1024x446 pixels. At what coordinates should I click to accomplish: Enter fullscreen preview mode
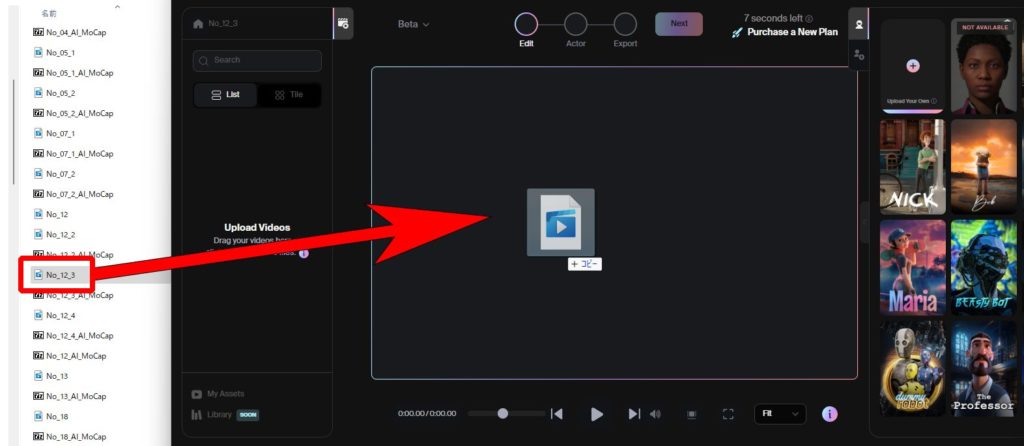click(728, 414)
